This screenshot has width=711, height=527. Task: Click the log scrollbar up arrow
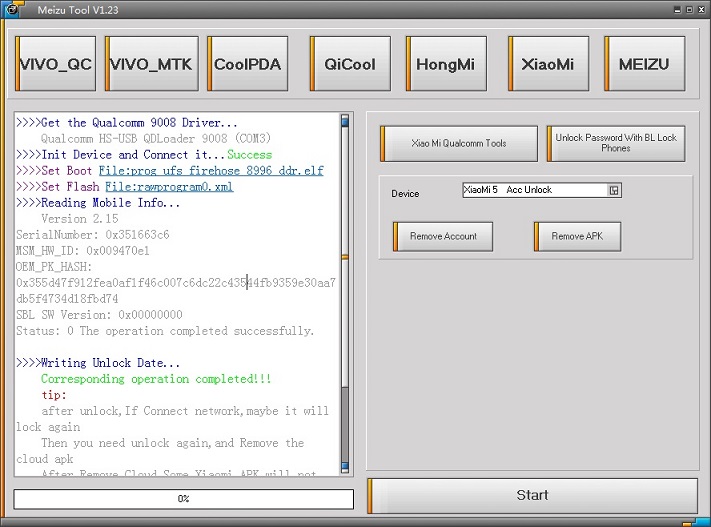click(x=345, y=121)
